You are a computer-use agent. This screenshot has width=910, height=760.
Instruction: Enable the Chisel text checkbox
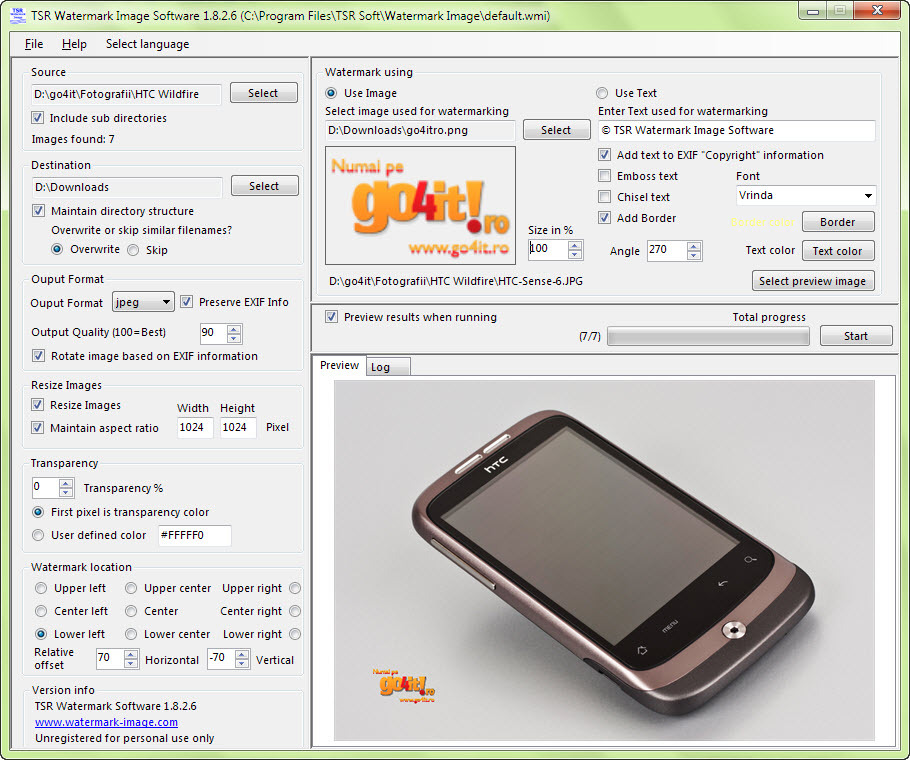604,197
